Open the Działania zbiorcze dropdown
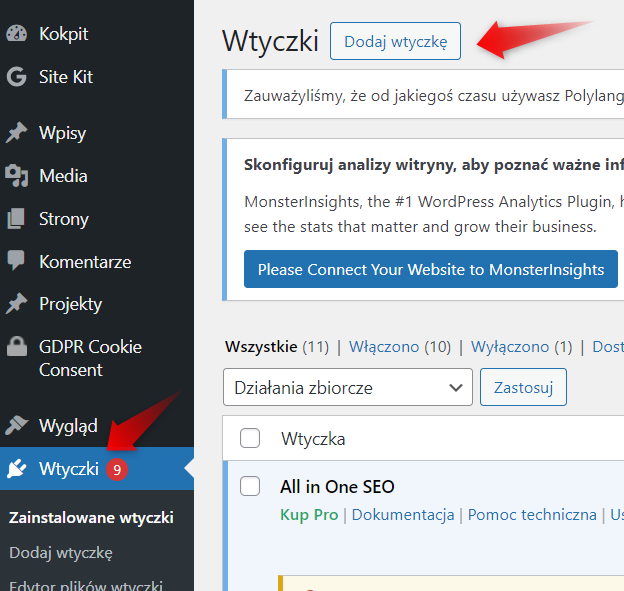Viewport: 624px width, 591px height. click(x=348, y=387)
